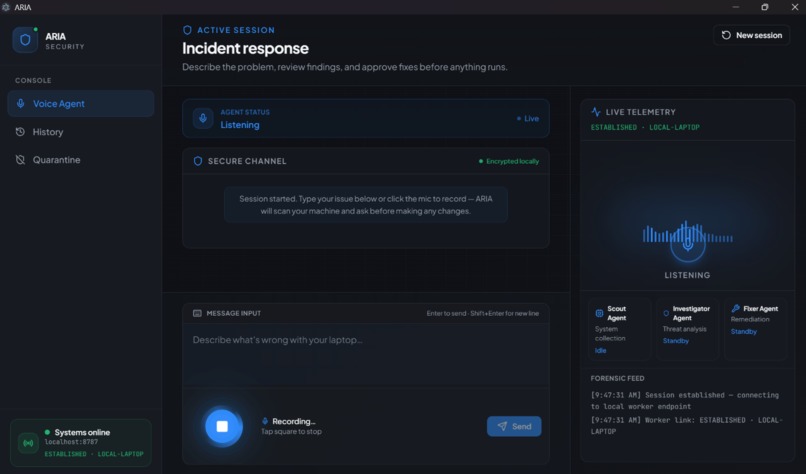806x474 pixels.
Task: Click the paper plane icon on Send
Action: pos(502,426)
